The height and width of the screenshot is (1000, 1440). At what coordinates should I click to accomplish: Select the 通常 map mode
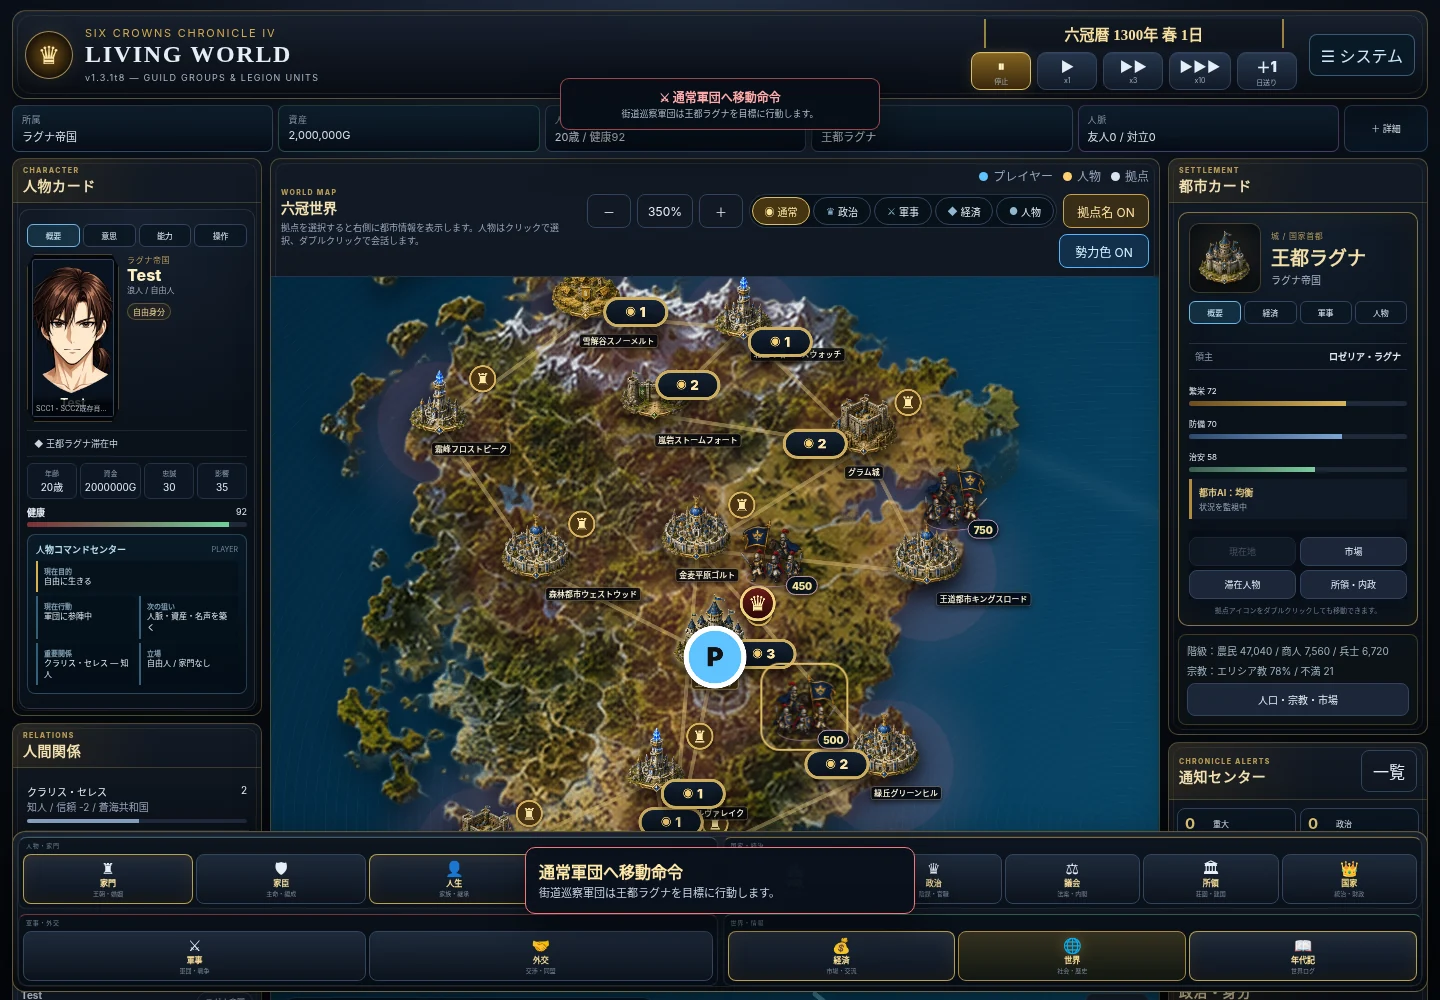(781, 212)
